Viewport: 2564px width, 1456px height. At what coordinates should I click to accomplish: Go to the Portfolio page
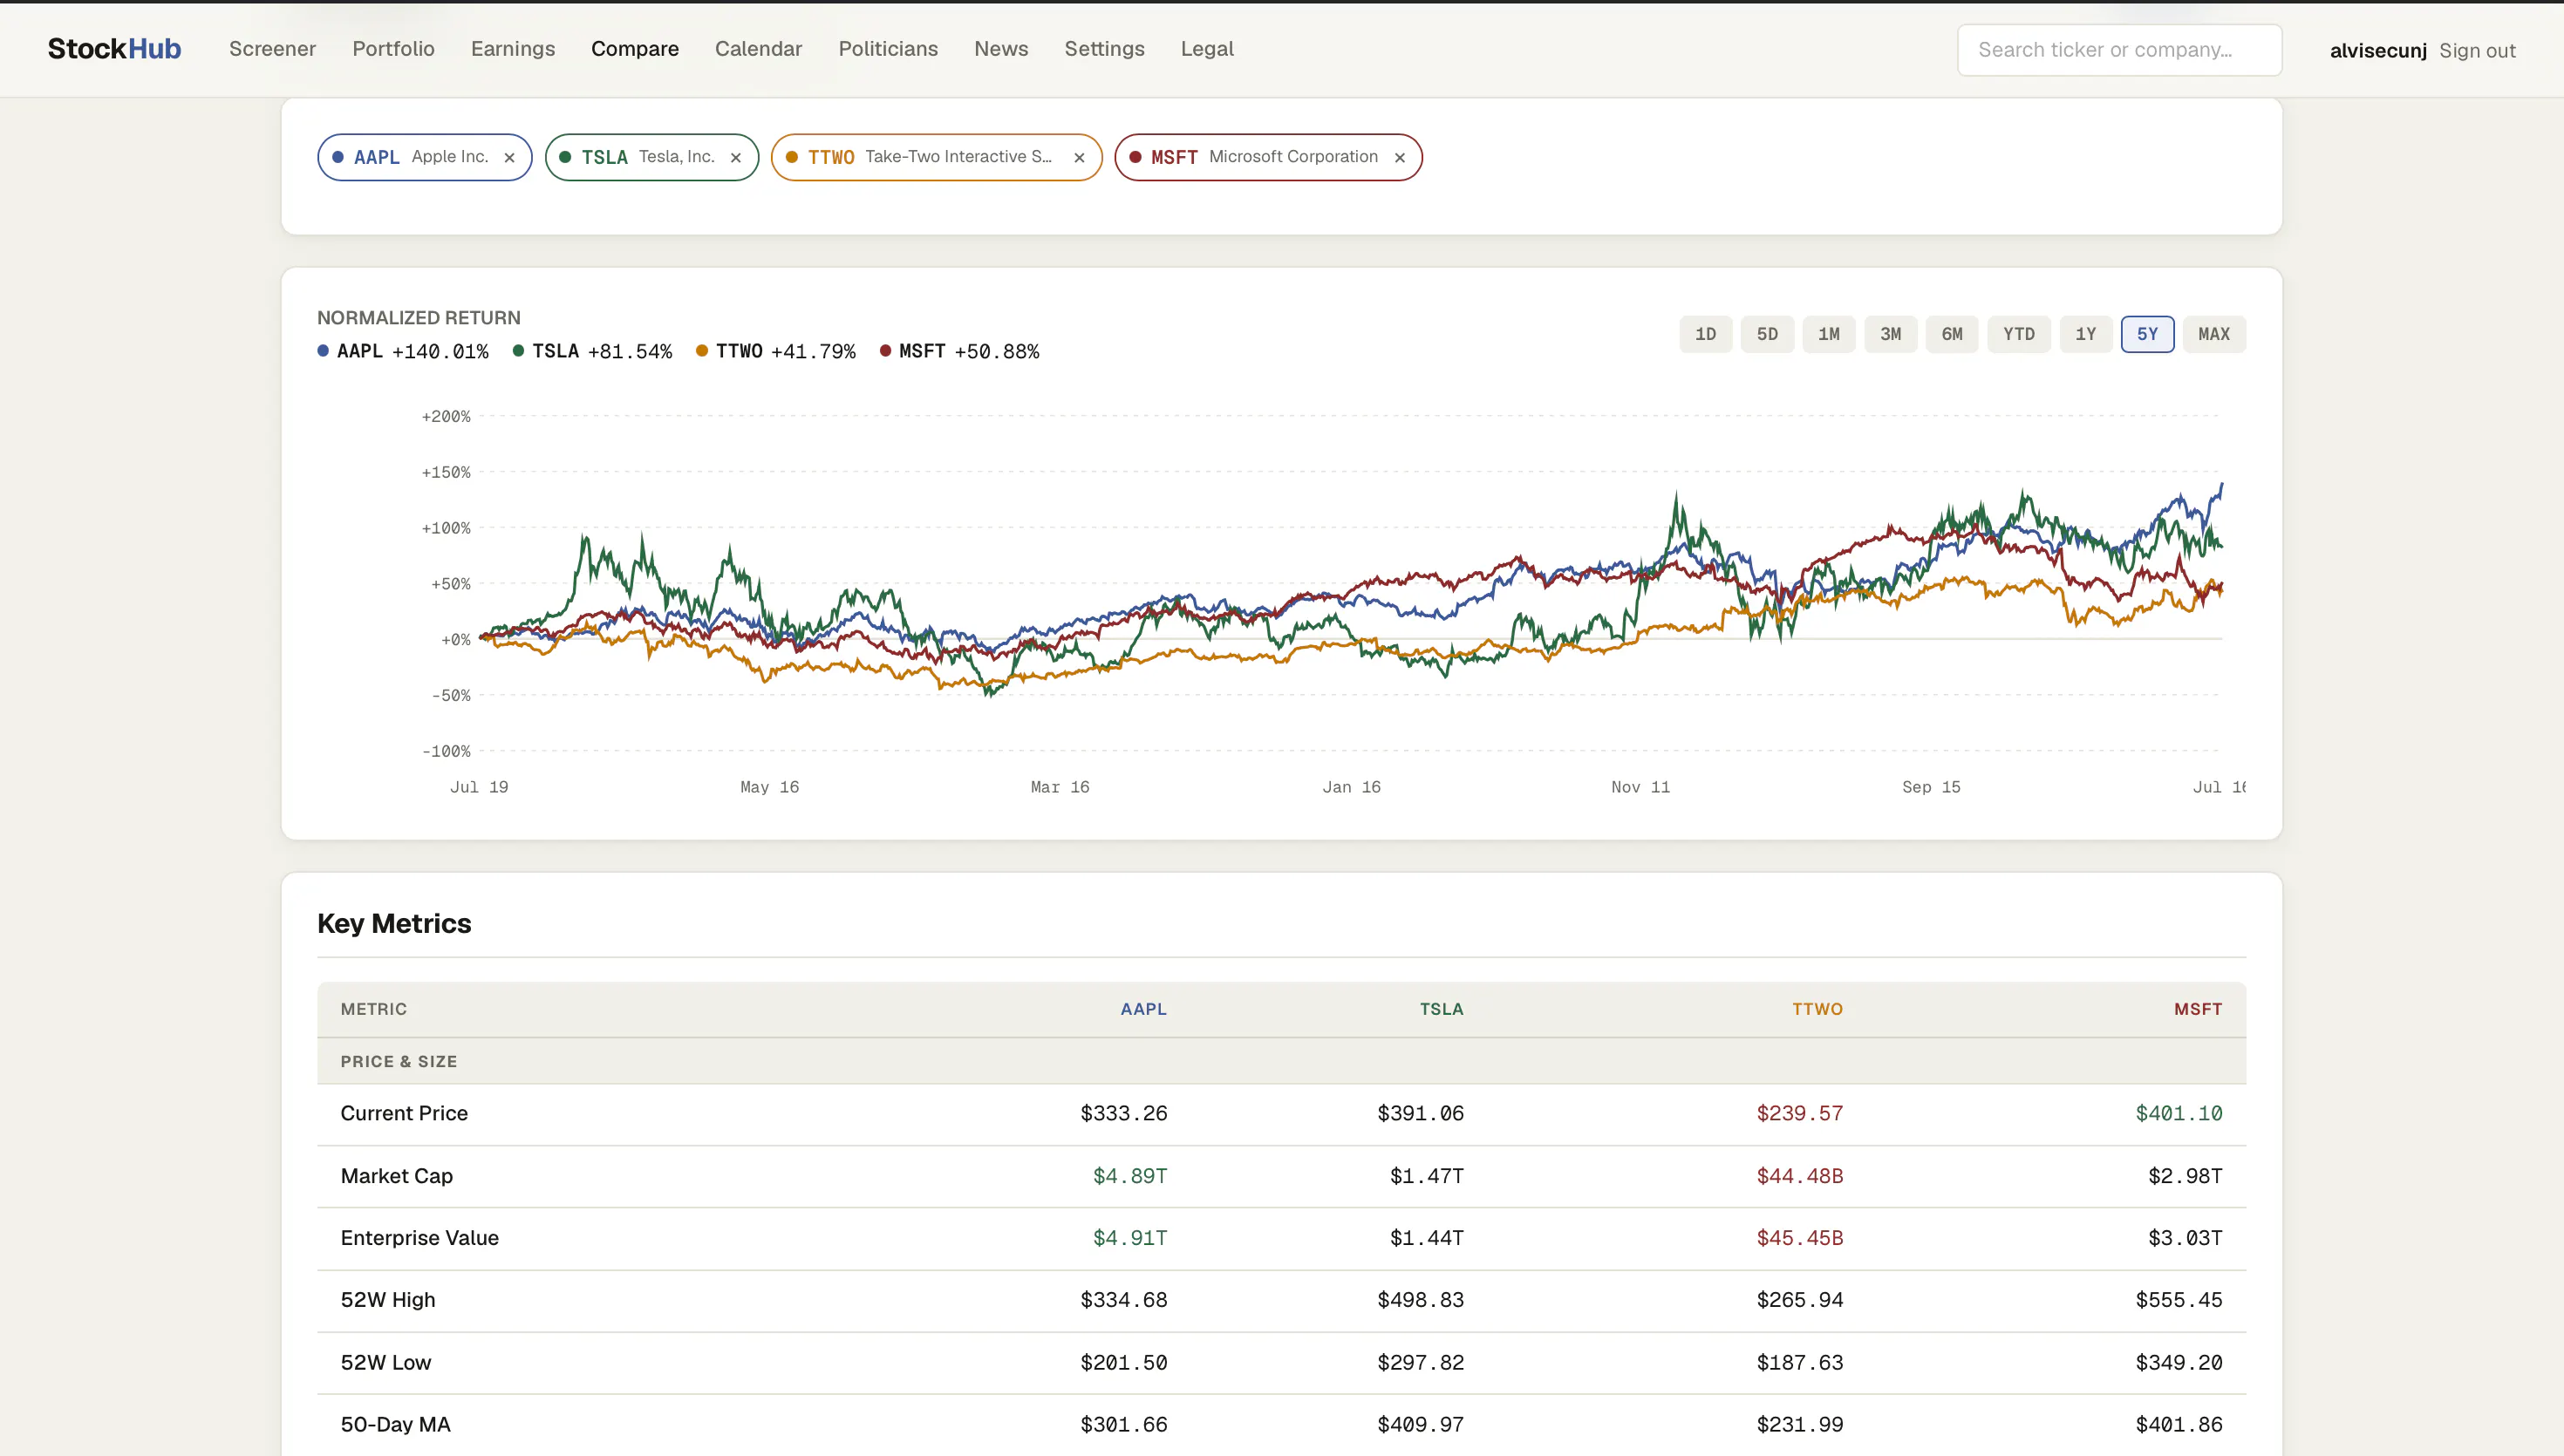pos(393,49)
